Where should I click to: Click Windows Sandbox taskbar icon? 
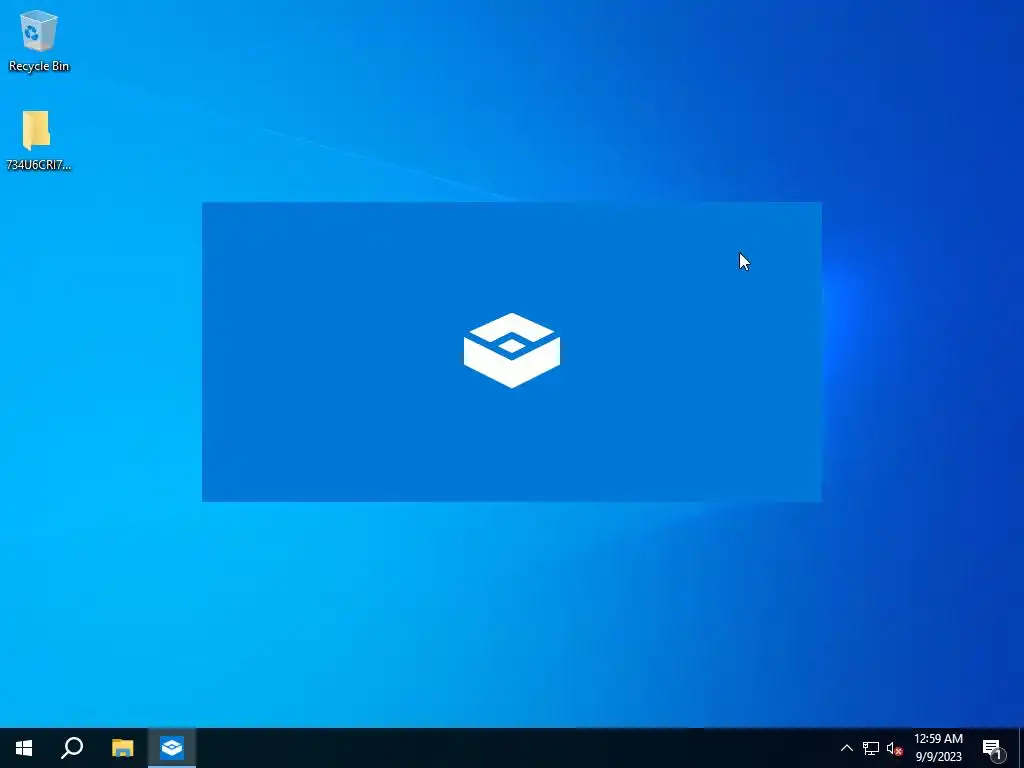pos(172,748)
